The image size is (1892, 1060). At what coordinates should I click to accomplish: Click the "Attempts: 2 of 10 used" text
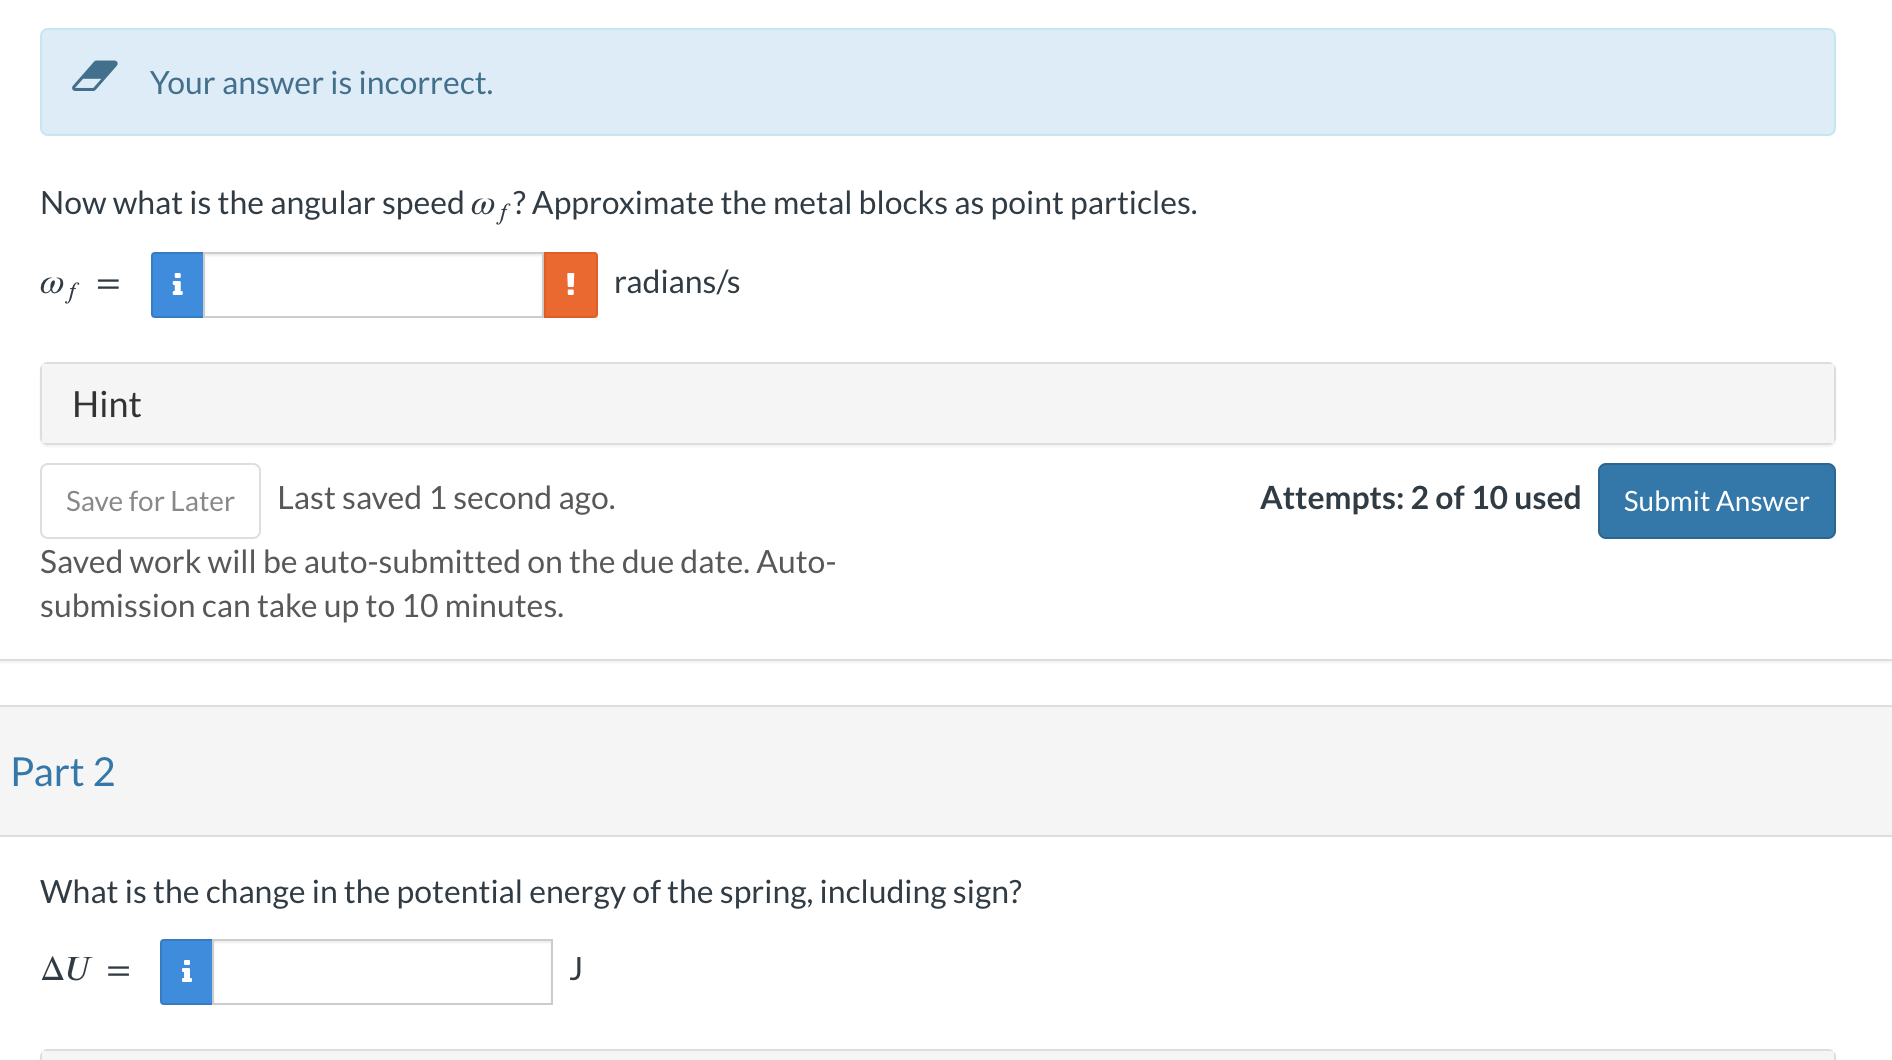coord(1420,498)
